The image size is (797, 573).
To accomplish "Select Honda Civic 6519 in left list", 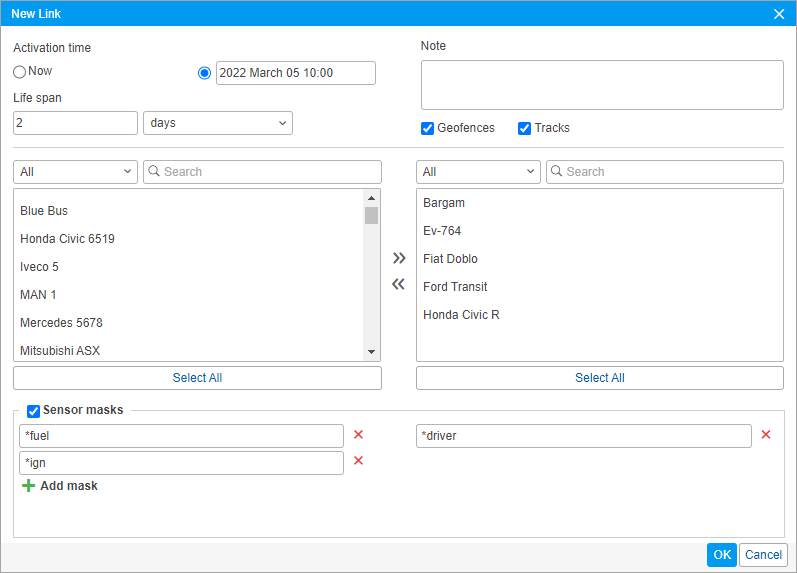I will coord(67,239).
